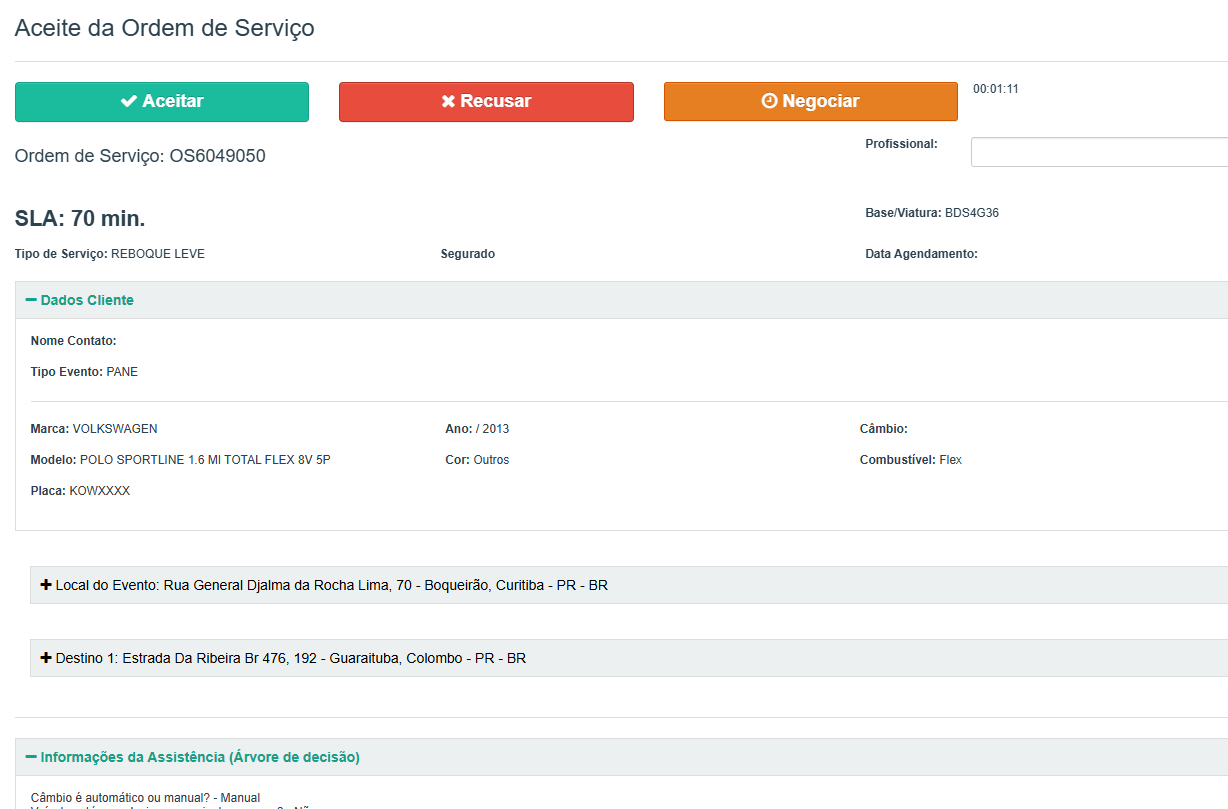
Task: Click the checkmark icon on Aceitar
Action: click(x=129, y=101)
